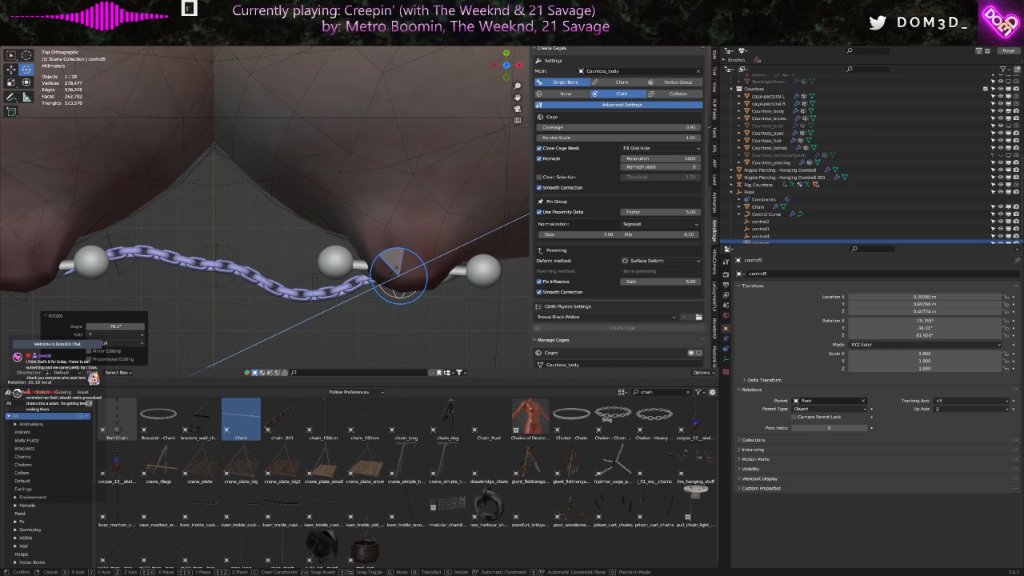1024x576 pixels.
Task: Select the Vertex Group tab
Action: coord(675,82)
